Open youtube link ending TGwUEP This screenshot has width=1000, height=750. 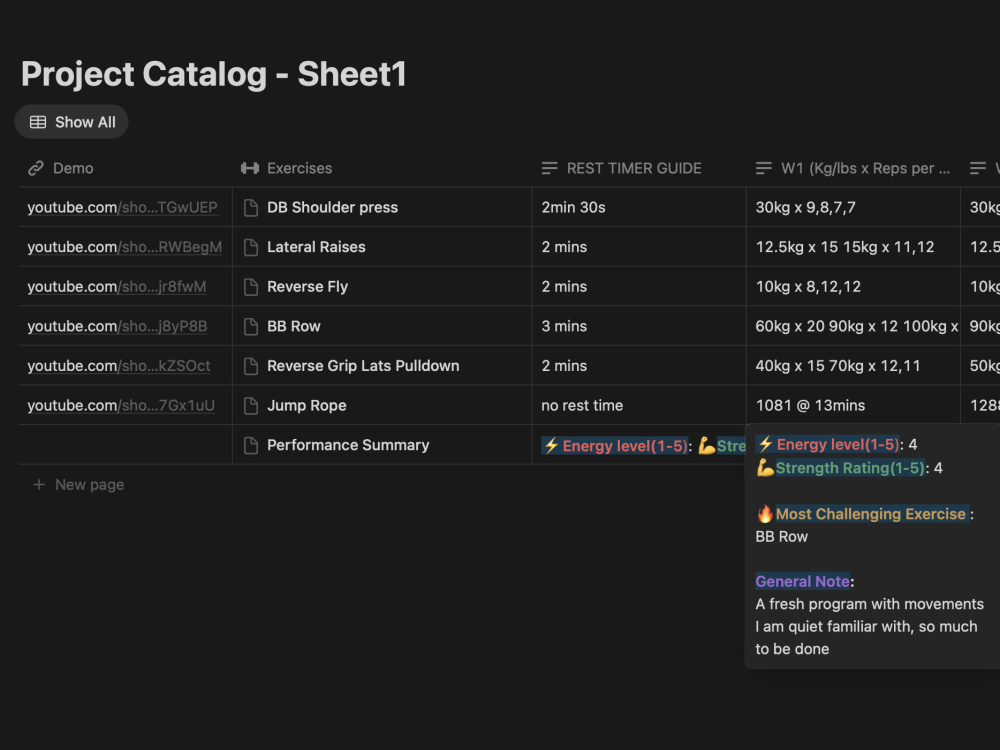pos(122,207)
